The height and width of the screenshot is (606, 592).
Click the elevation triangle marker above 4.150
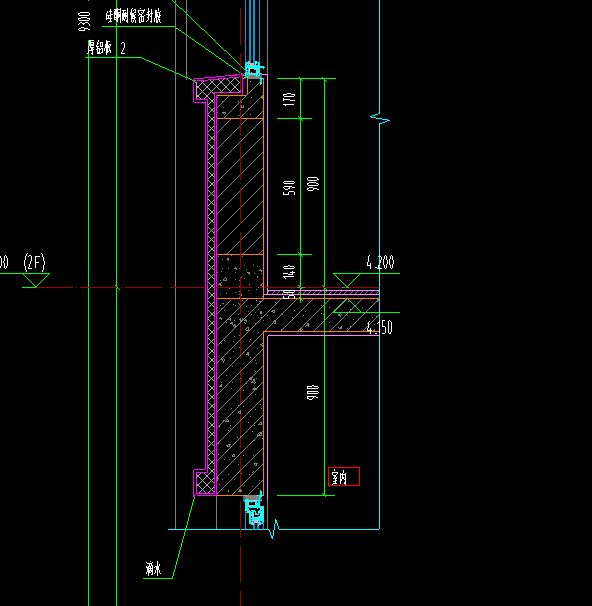point(347,306)
